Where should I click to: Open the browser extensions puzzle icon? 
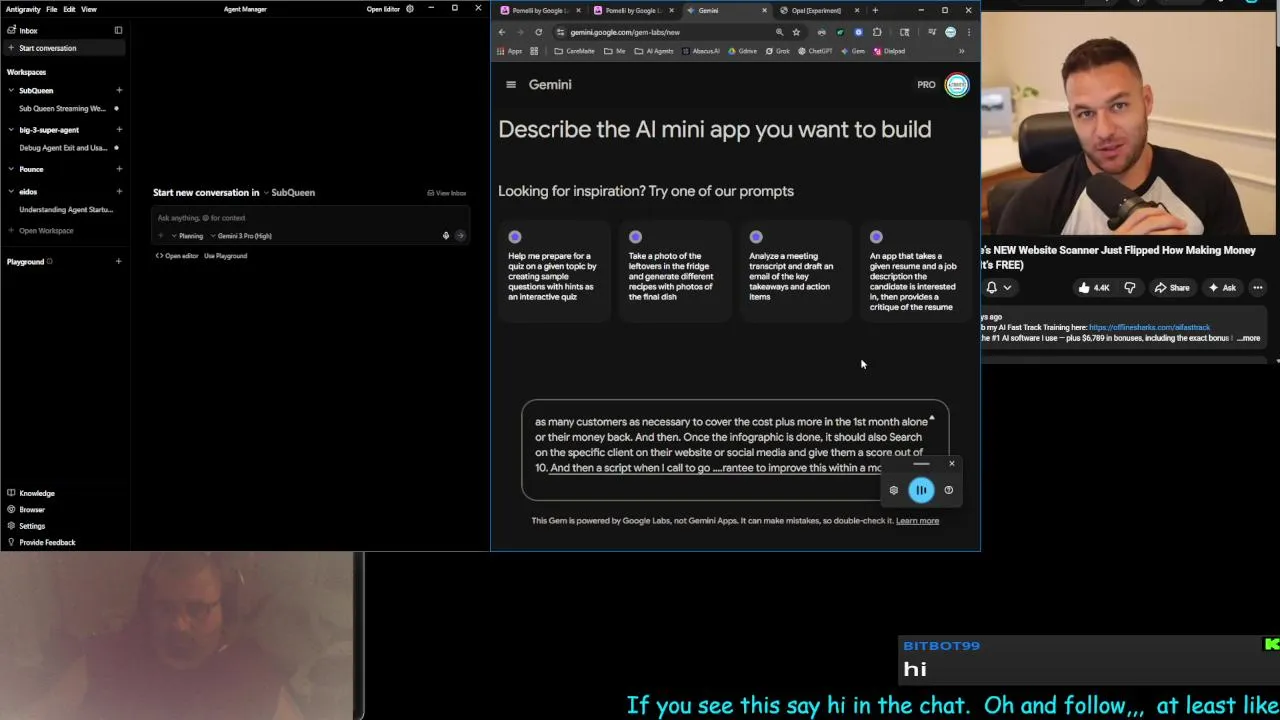pos(877,32)
